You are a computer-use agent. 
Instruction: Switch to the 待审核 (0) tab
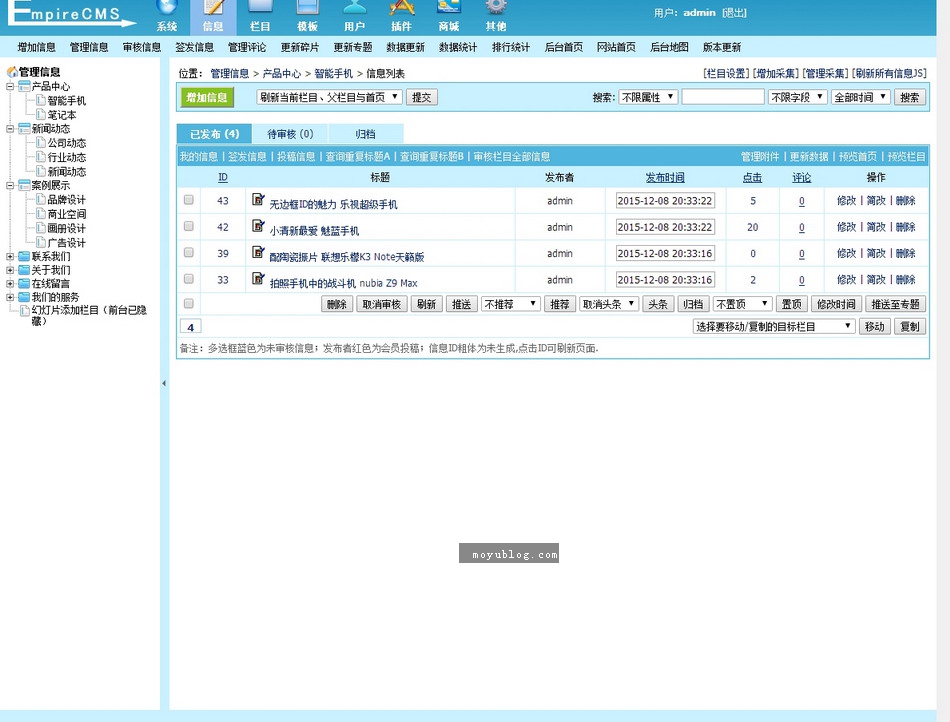point(290,134)
